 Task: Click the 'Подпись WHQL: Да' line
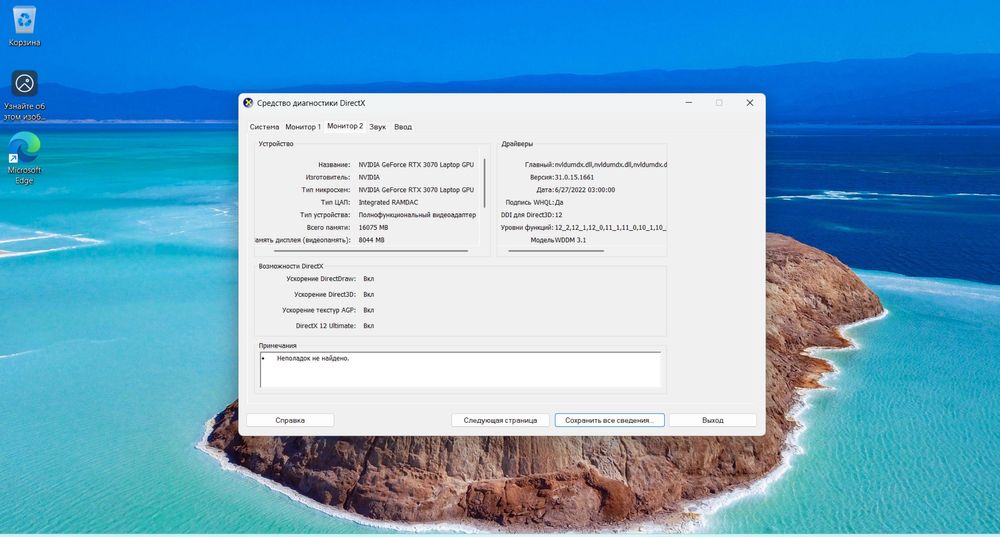pos(534,202)
